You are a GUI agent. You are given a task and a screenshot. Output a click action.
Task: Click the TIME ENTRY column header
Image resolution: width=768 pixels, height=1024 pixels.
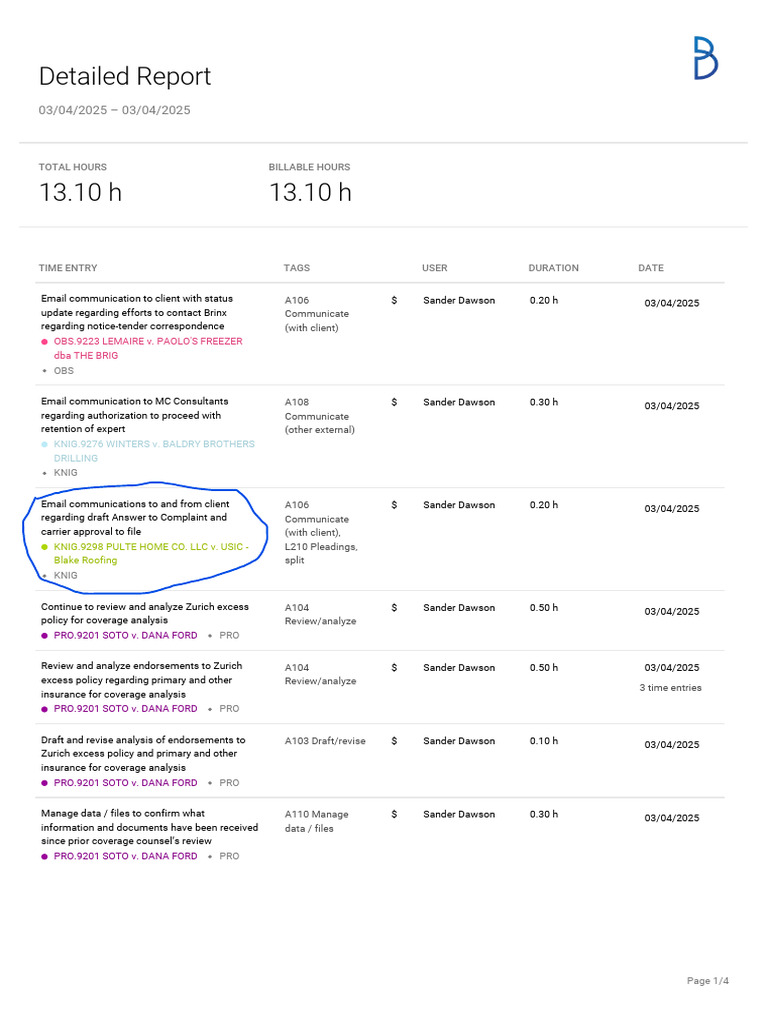click(68, 268)
